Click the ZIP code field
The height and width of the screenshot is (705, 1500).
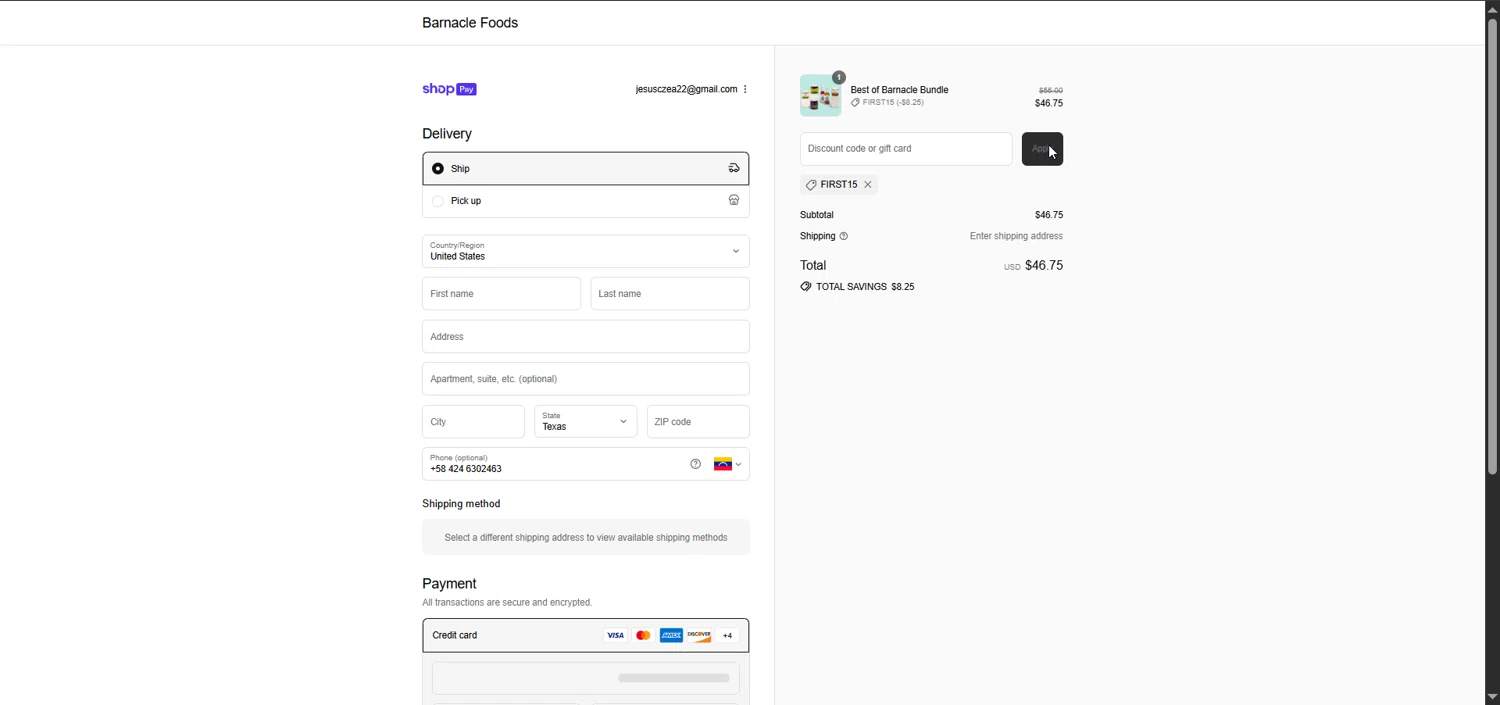point(698,421)
